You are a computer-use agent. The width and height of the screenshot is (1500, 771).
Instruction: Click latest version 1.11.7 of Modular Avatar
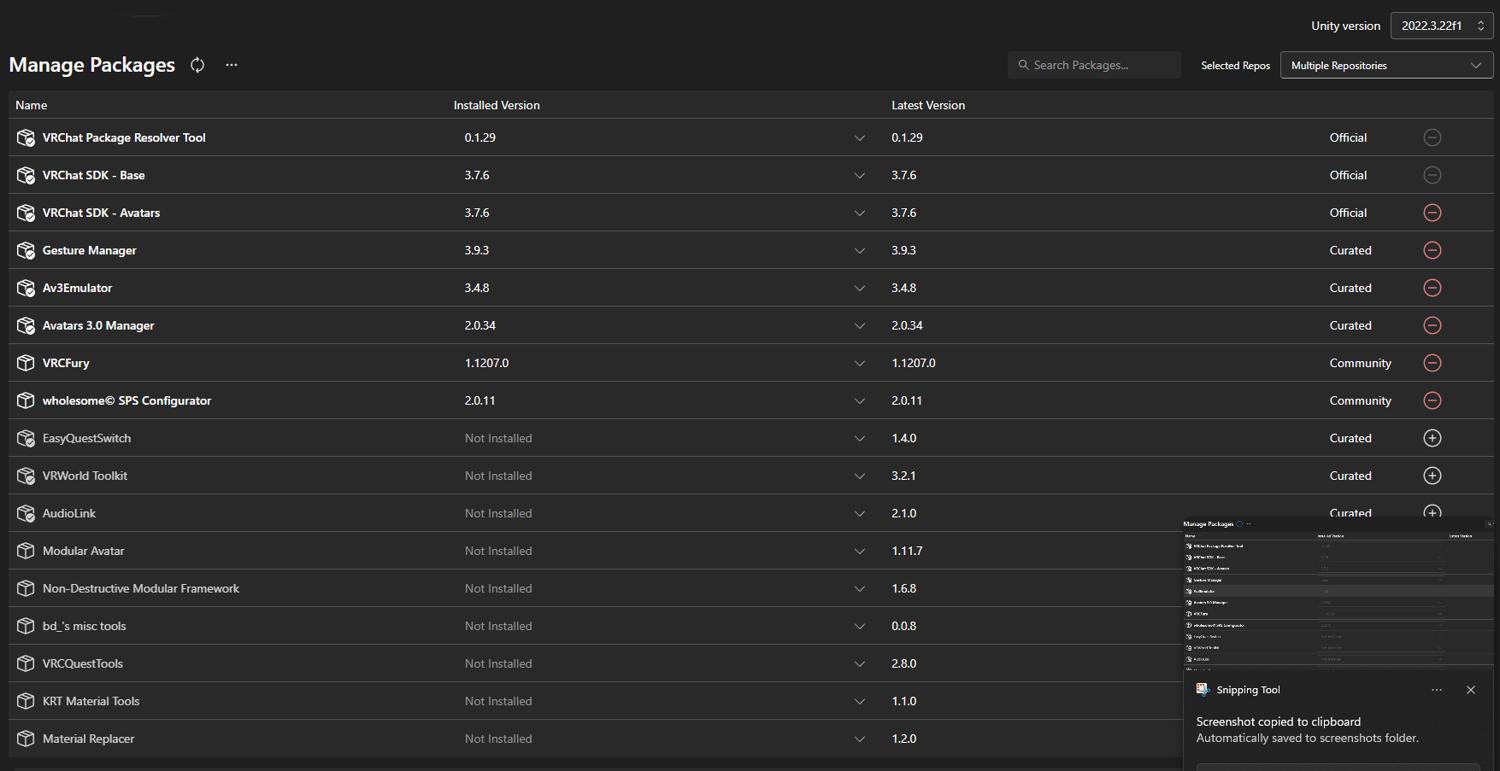tap(907, 551)
